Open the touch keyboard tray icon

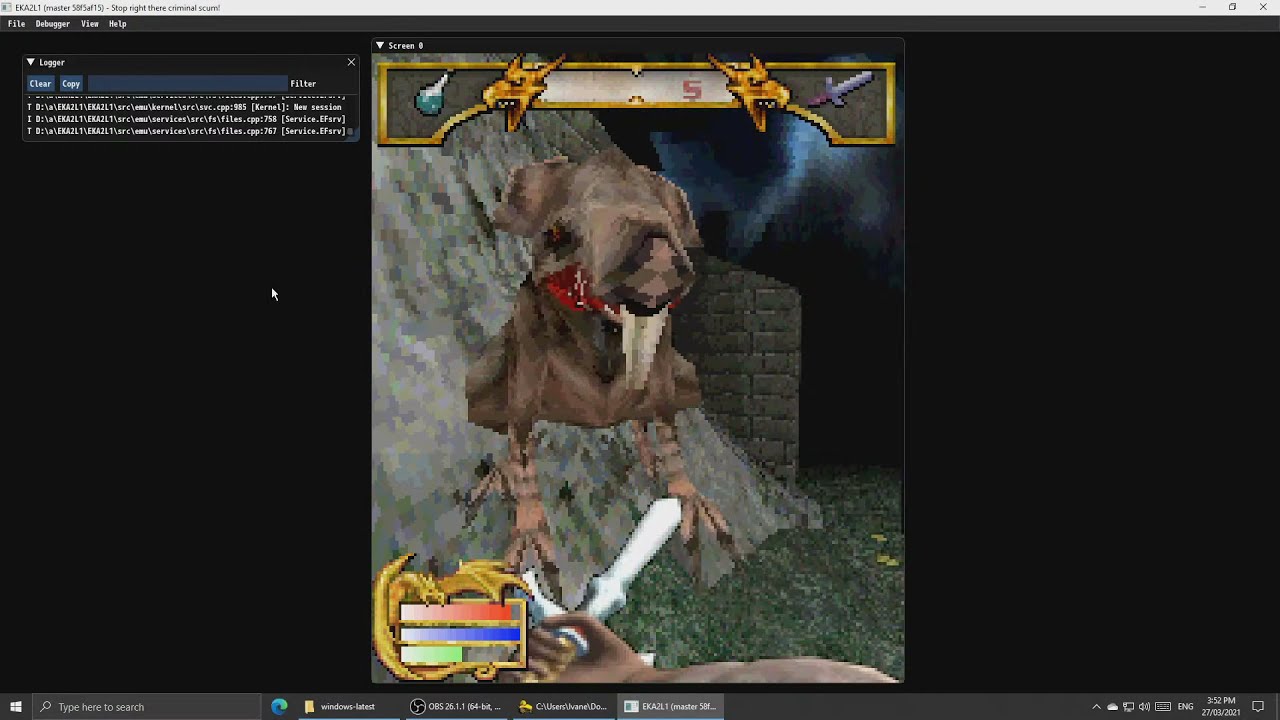tap(1163, 706)
